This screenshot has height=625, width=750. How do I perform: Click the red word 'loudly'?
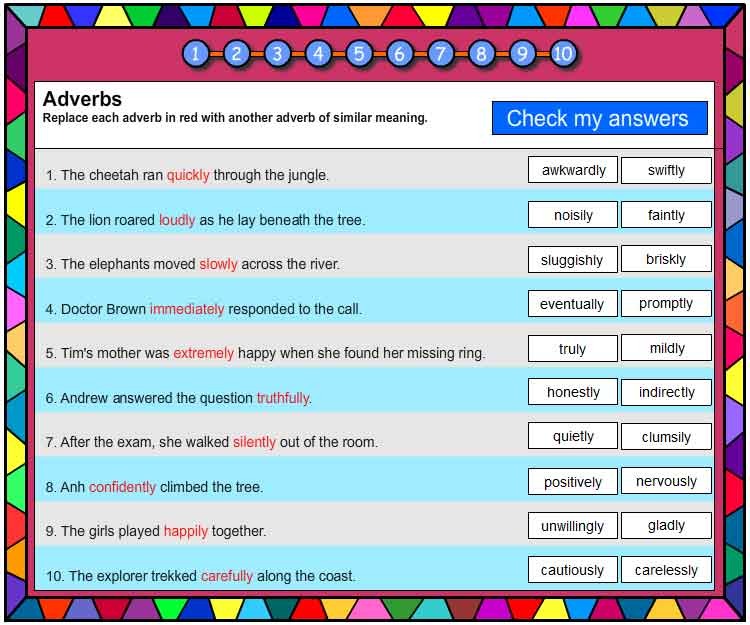177,220
